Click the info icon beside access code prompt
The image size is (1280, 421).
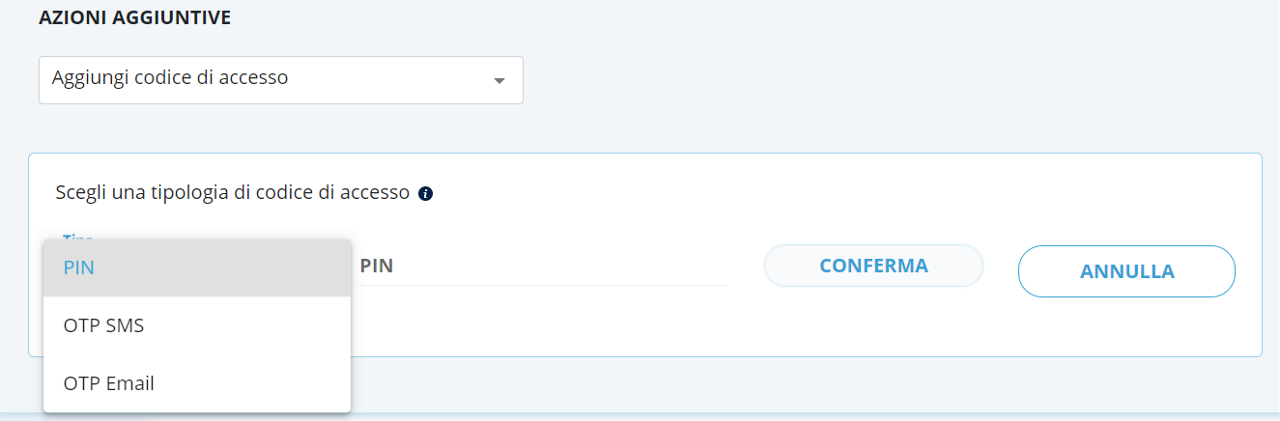click(x=425, y=194)
